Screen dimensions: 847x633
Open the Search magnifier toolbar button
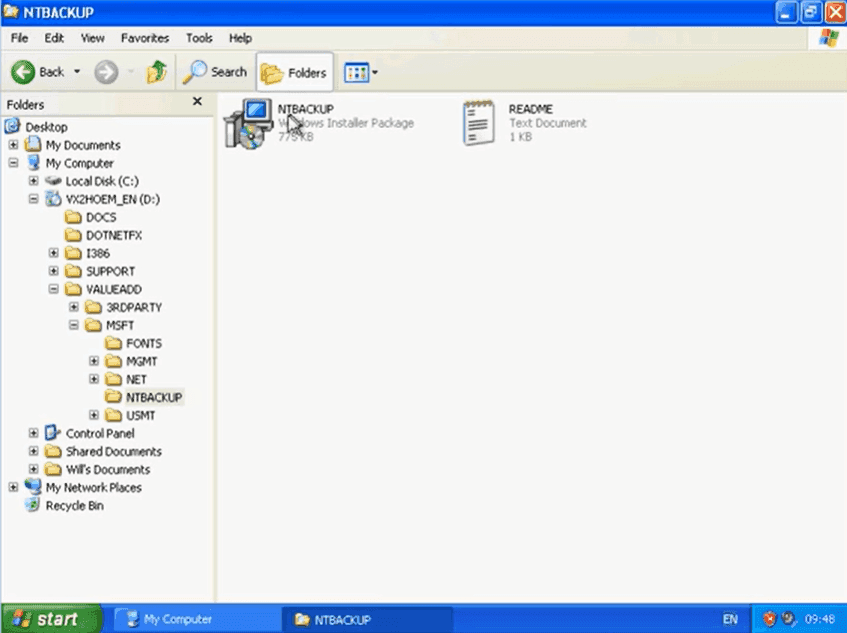pos(215,72)
